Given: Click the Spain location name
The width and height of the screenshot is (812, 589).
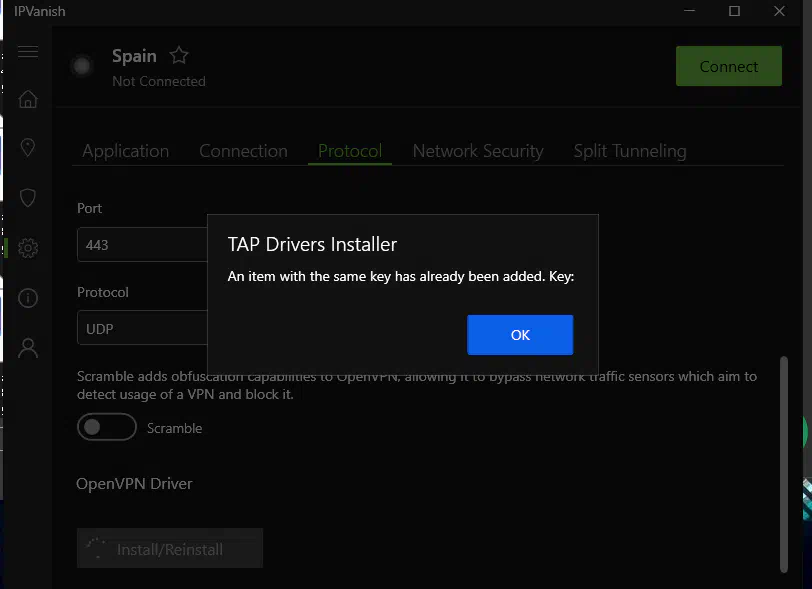Looking at the screenshot, I should click(x=134, y=55).
